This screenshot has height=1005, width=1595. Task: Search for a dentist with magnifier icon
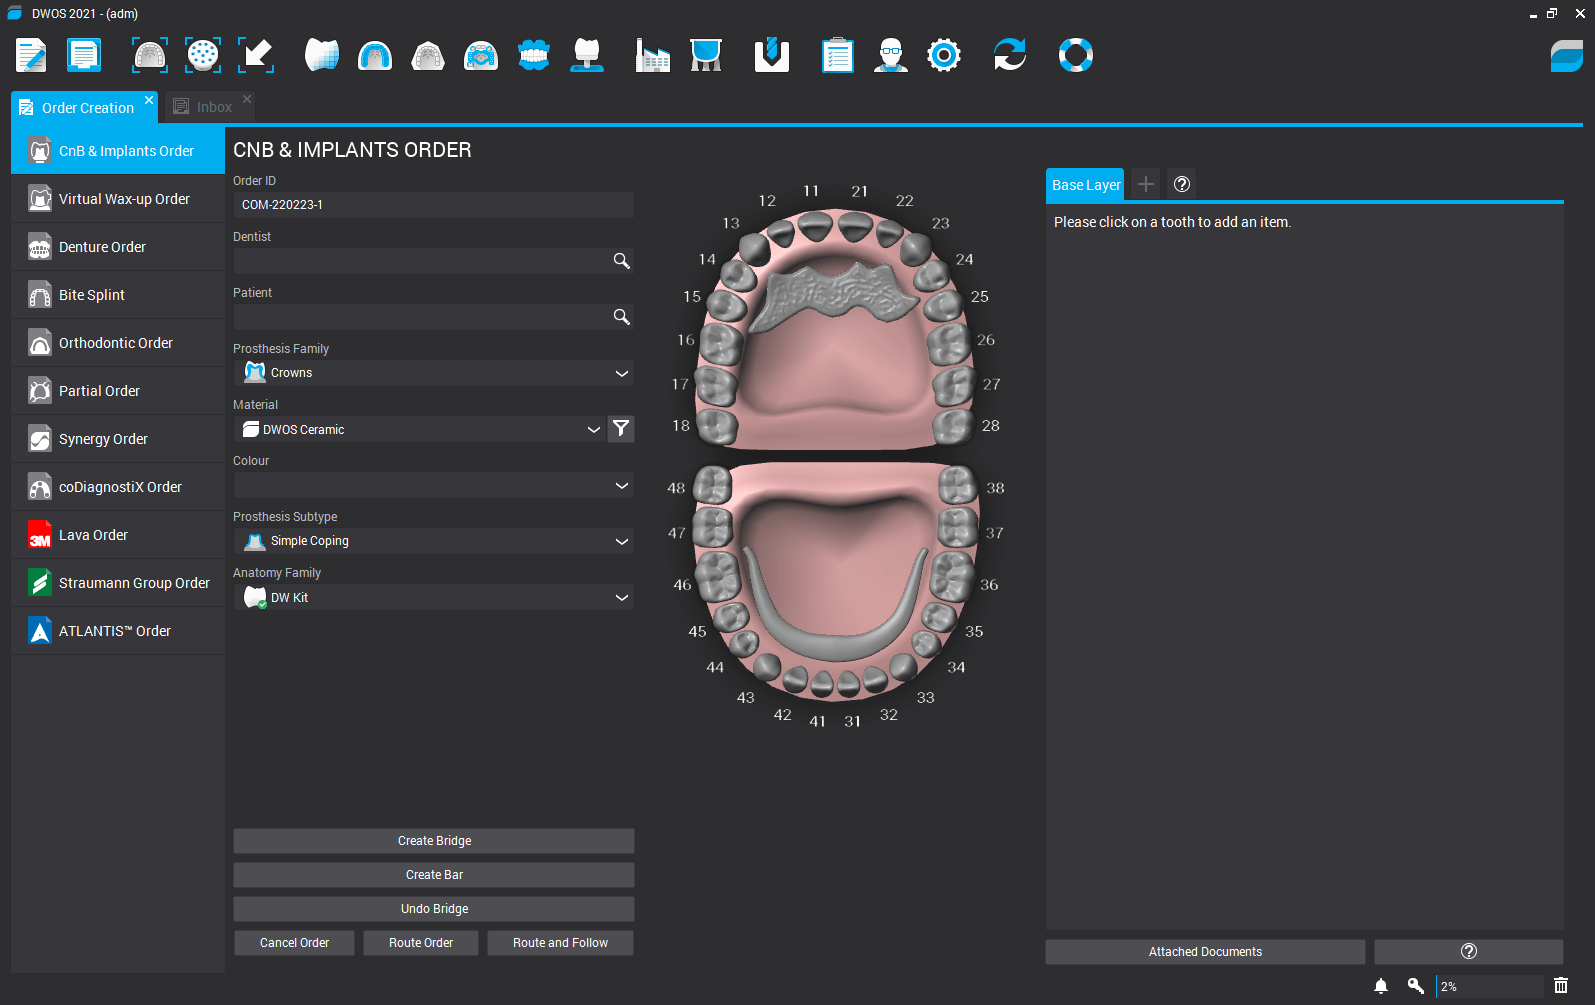[621, 261]
